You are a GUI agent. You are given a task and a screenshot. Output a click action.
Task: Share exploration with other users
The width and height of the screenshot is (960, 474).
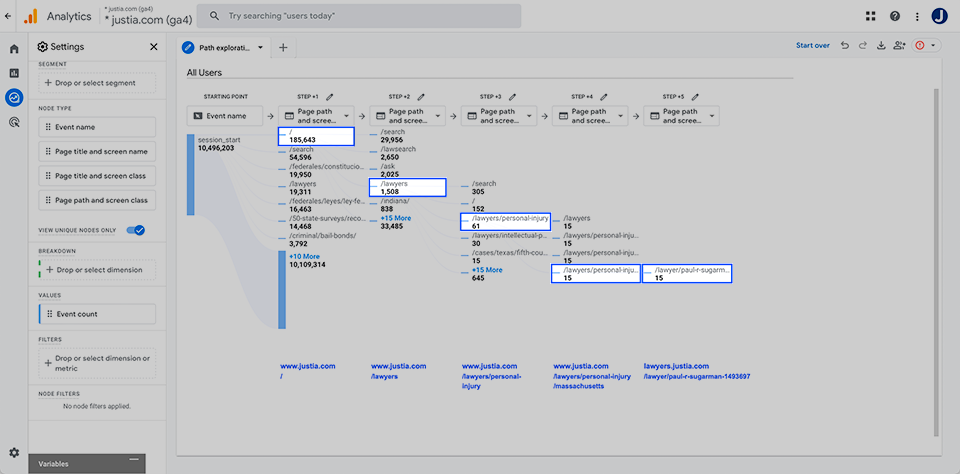point(900,46)
